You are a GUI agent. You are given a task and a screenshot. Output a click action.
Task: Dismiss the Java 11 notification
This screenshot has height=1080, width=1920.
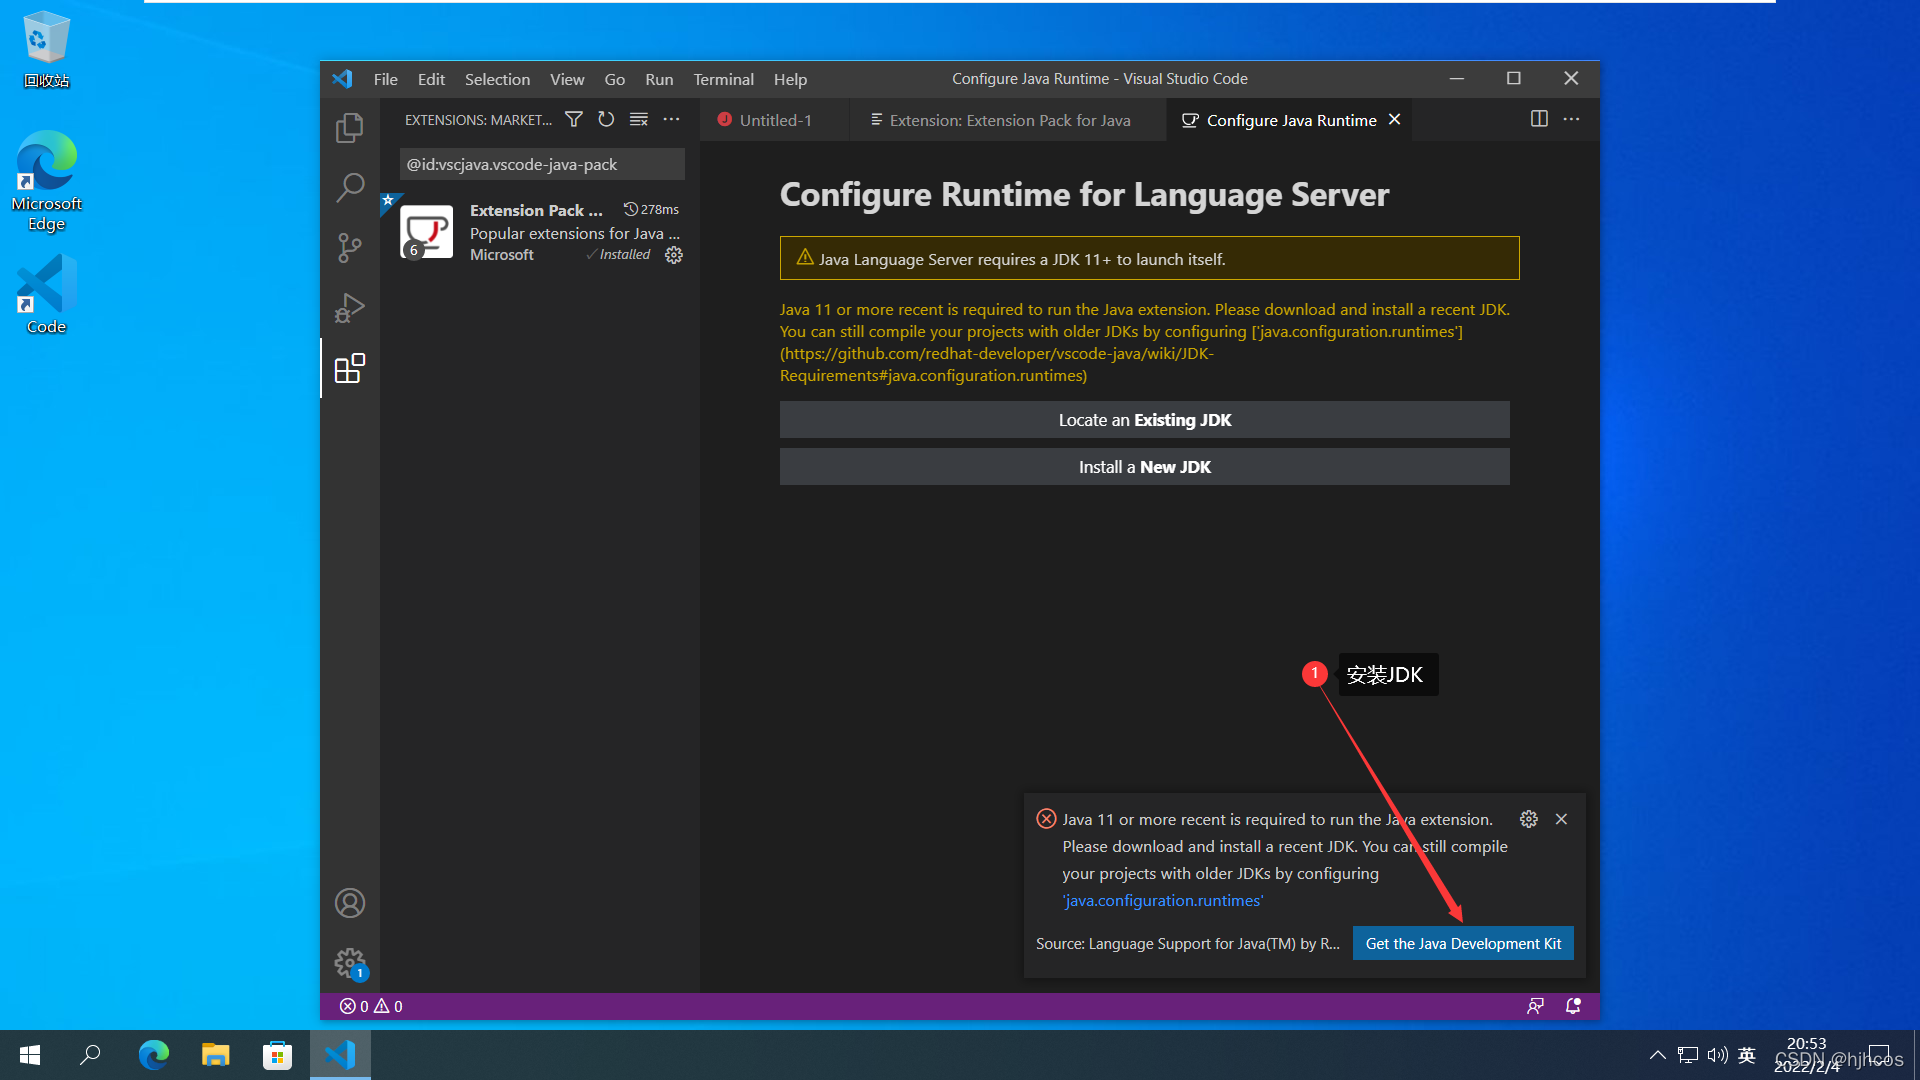coord(1561,819)
